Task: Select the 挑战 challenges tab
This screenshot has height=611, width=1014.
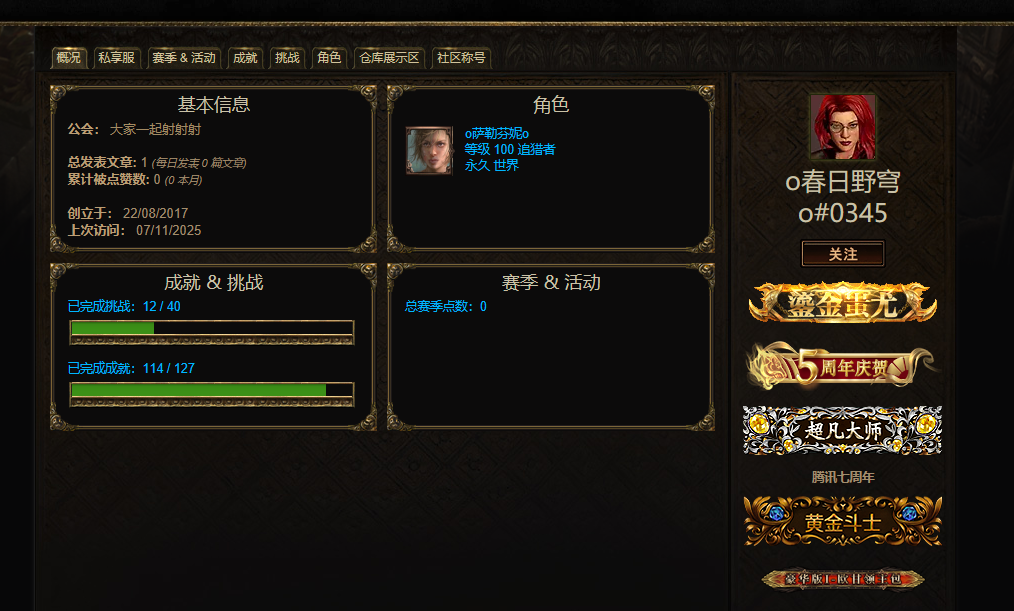Action: [287, 58]
